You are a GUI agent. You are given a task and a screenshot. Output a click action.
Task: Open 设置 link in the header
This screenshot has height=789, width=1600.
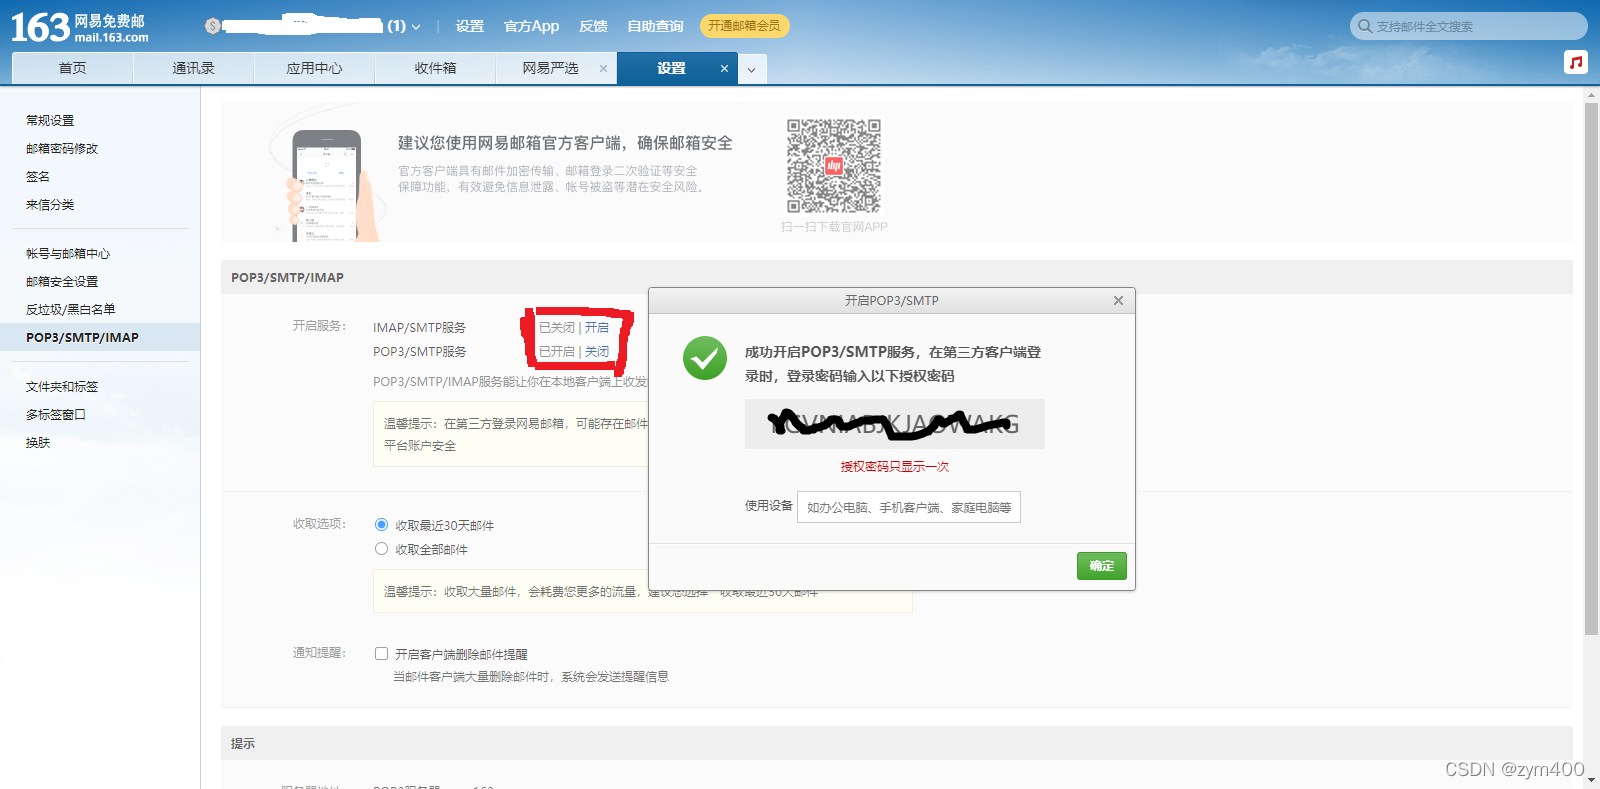[x=469, y=26]
